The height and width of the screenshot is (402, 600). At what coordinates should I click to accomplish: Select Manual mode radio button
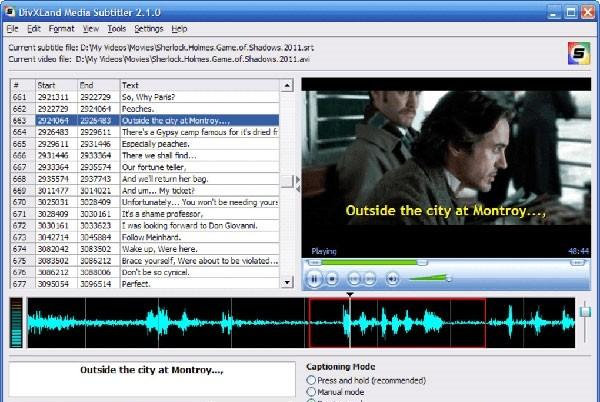(x=311, y=393)
